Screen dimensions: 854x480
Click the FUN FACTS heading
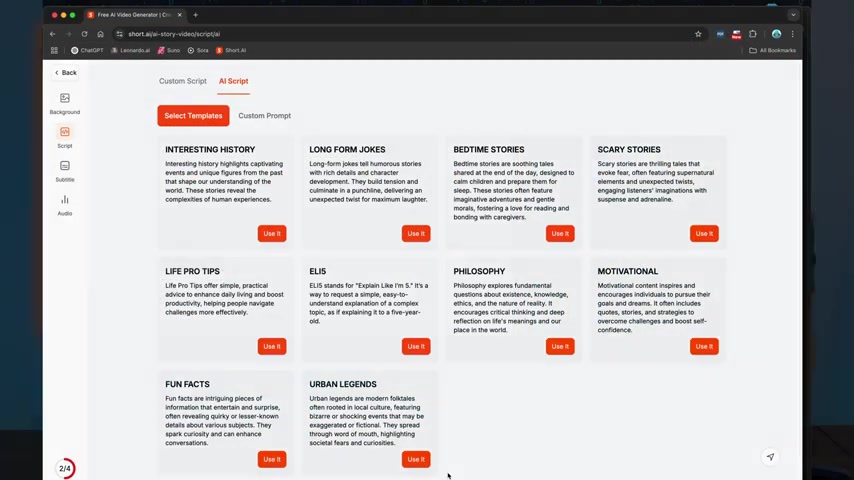[187, 384]
